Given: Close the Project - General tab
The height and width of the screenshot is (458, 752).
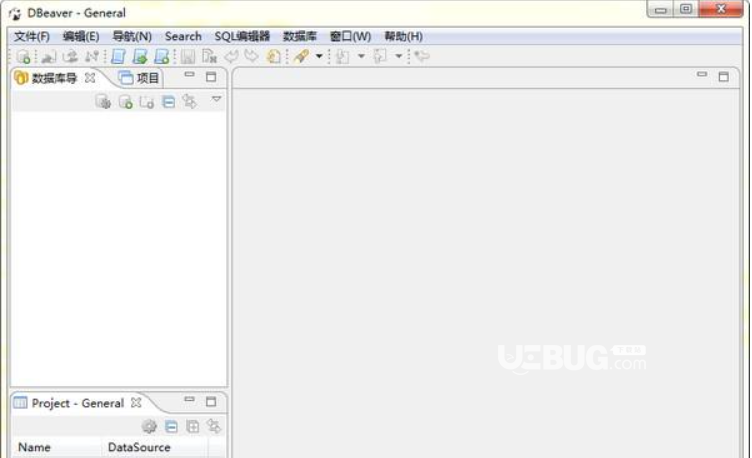Looking at the screenshot, I should coord(136,402).
